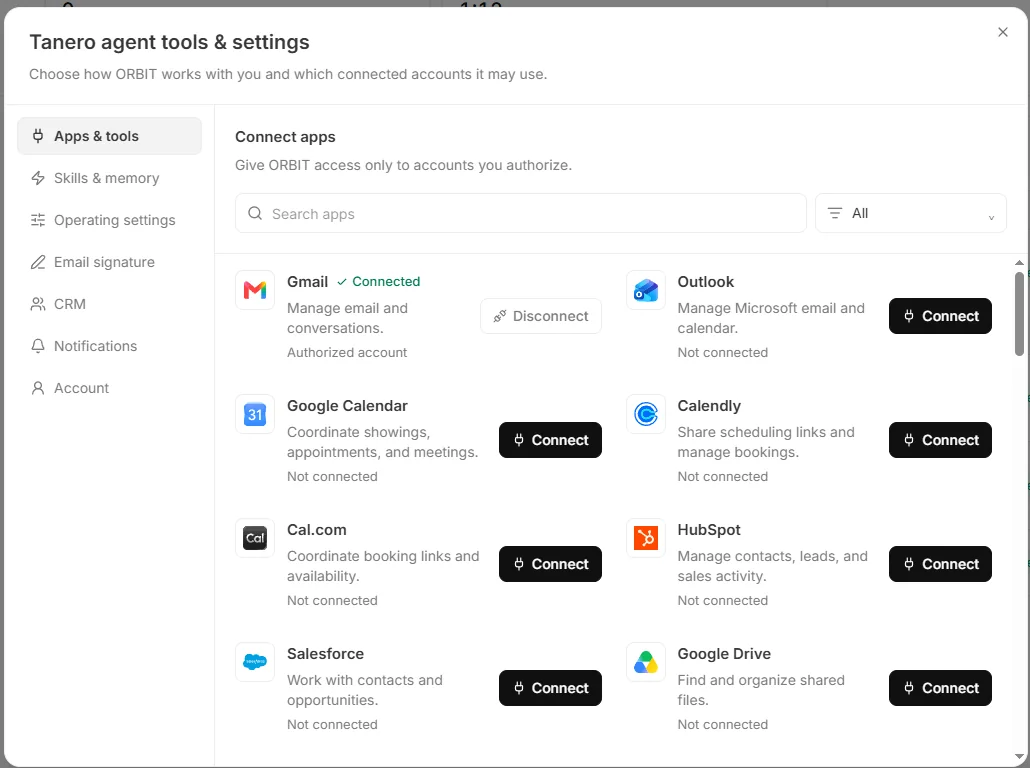Click 'Not connected' status under Calendly
Viewport: 1030px width, 768px height.
coord(723,477)
